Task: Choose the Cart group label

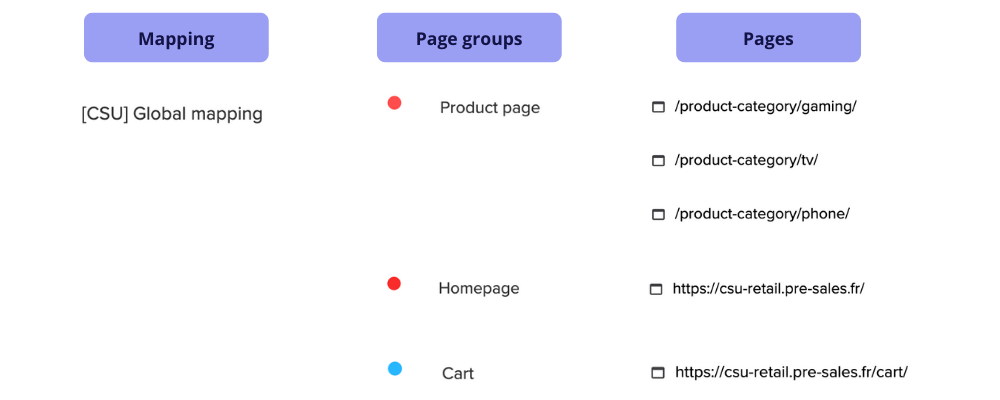Action: [458, 373]
